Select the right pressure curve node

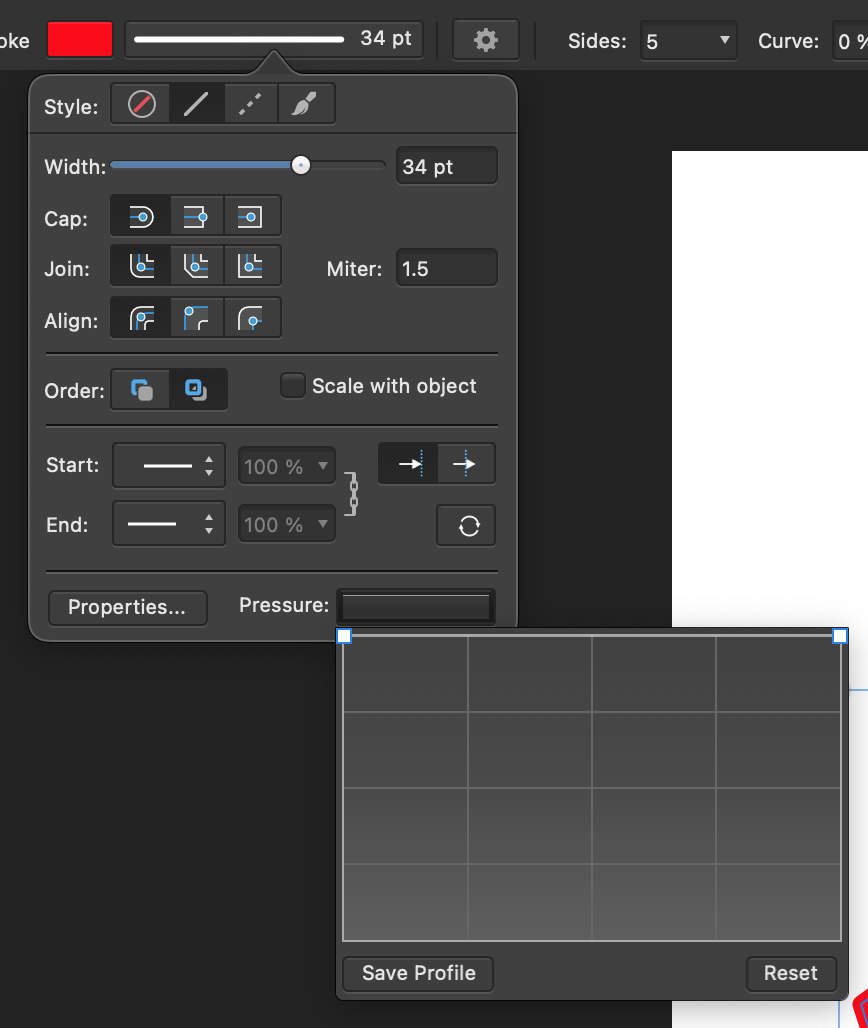point(840,636)
